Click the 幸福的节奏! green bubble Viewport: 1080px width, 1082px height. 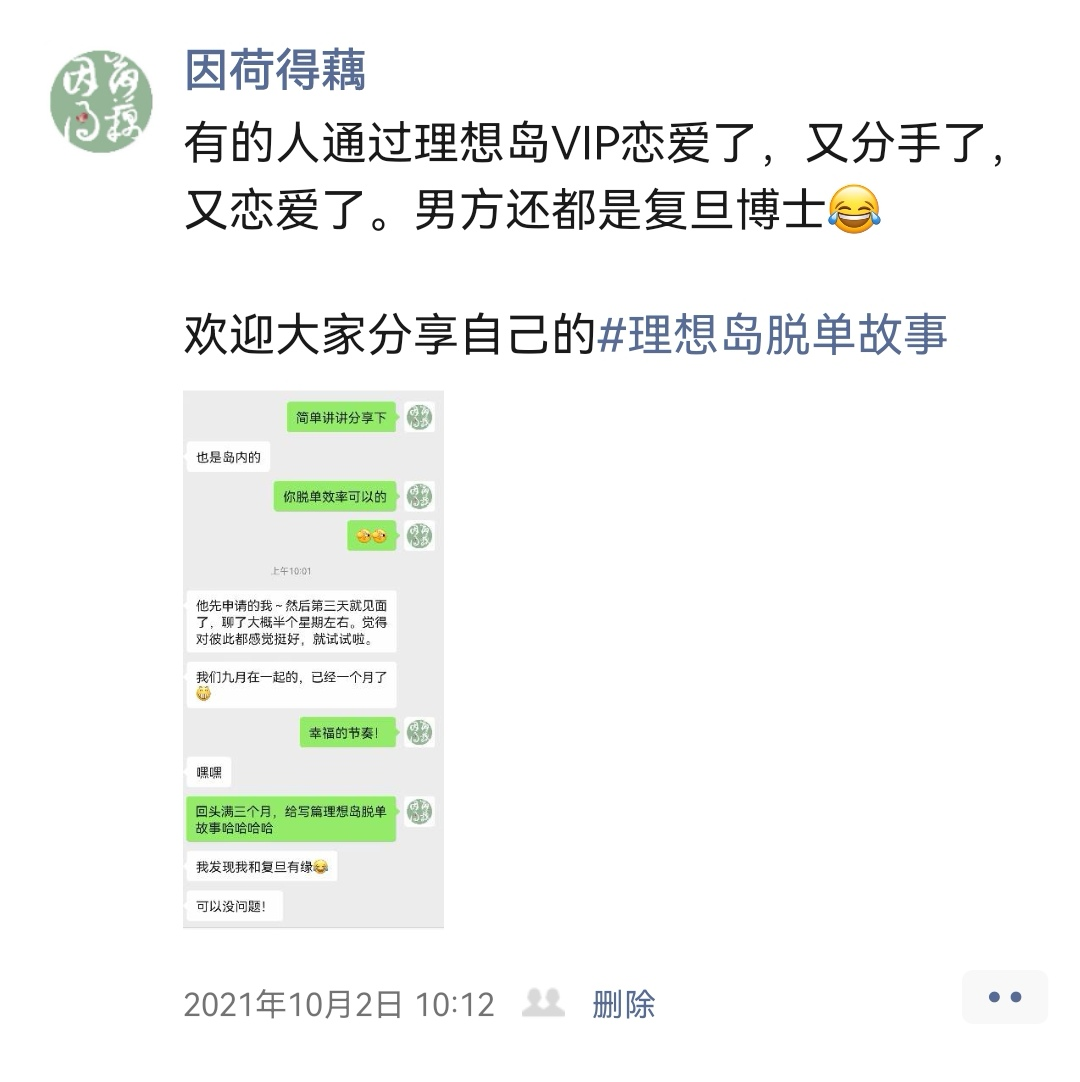348,733
